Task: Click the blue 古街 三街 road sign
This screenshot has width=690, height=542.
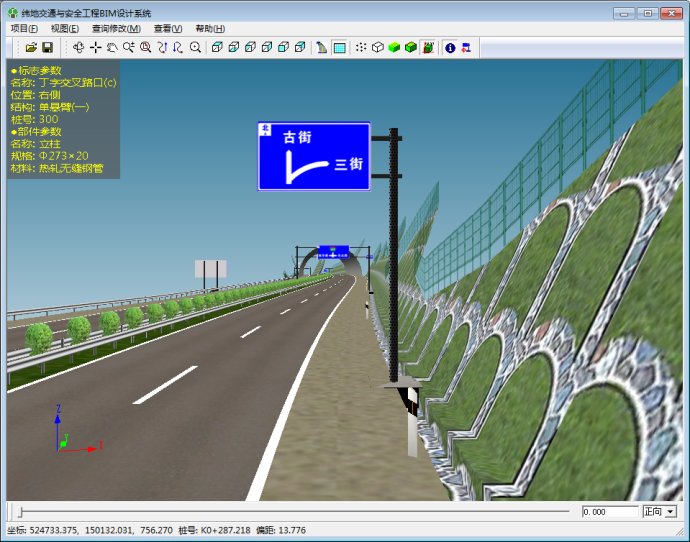Action: pos(314,157)
